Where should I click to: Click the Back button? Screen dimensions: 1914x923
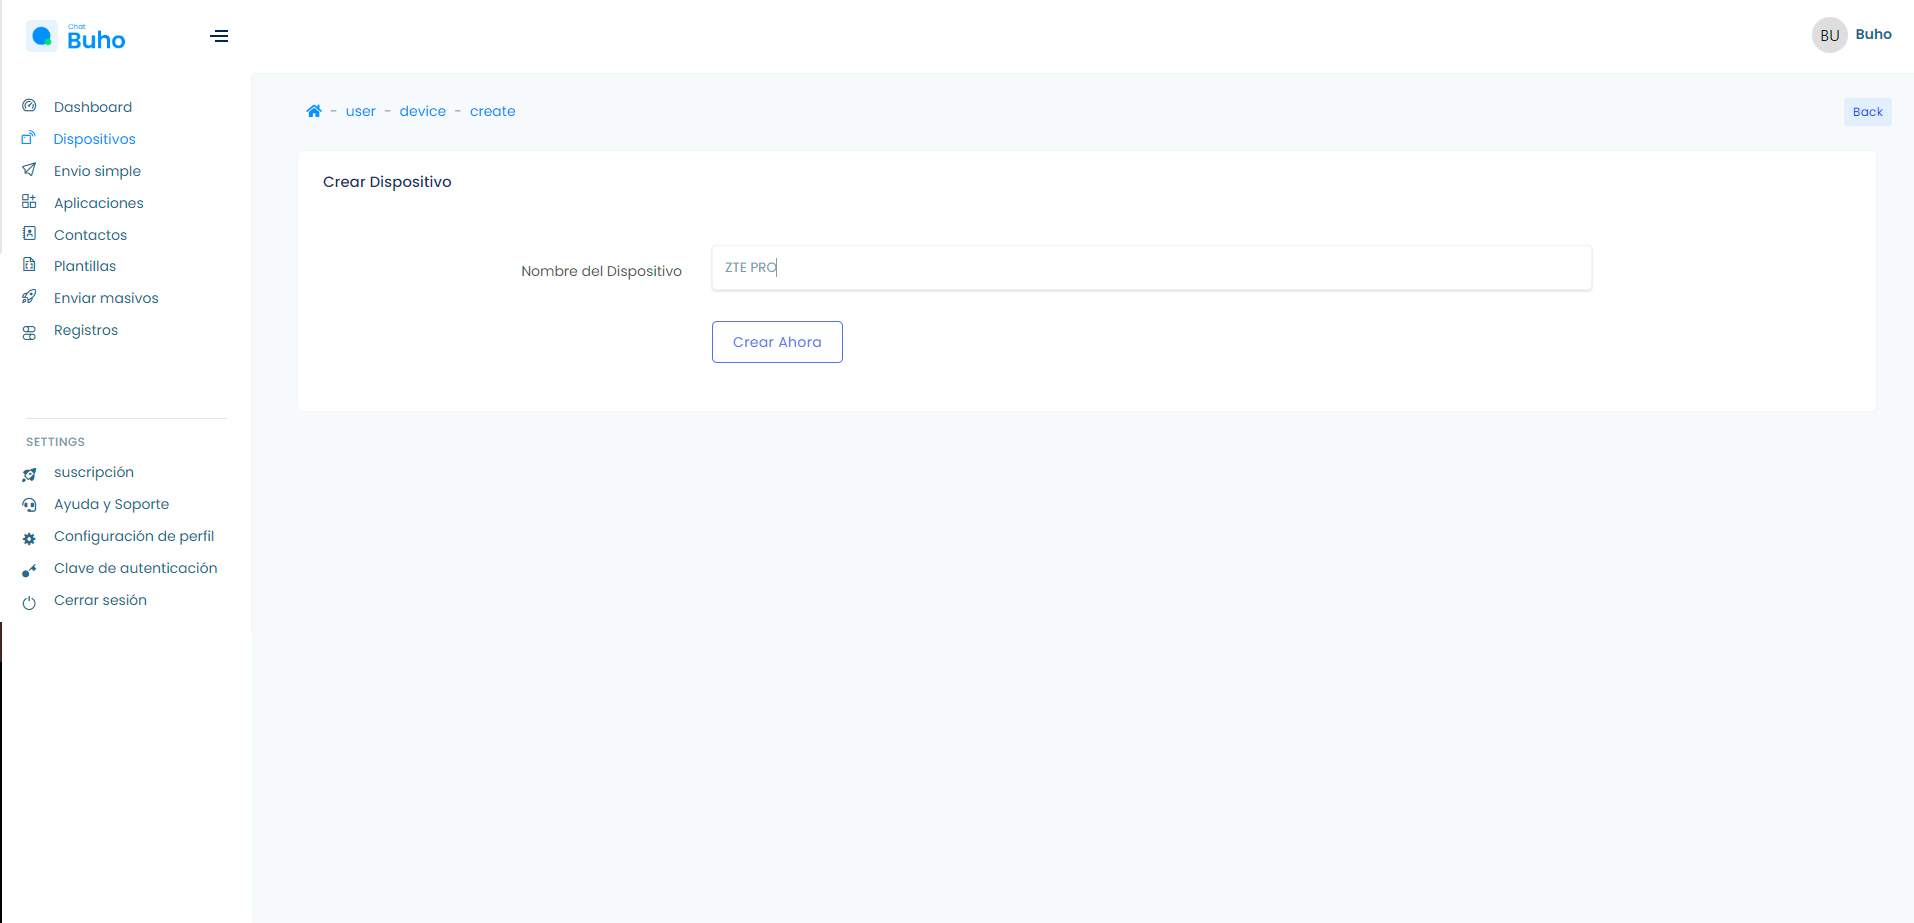[x=1866, y=112]
